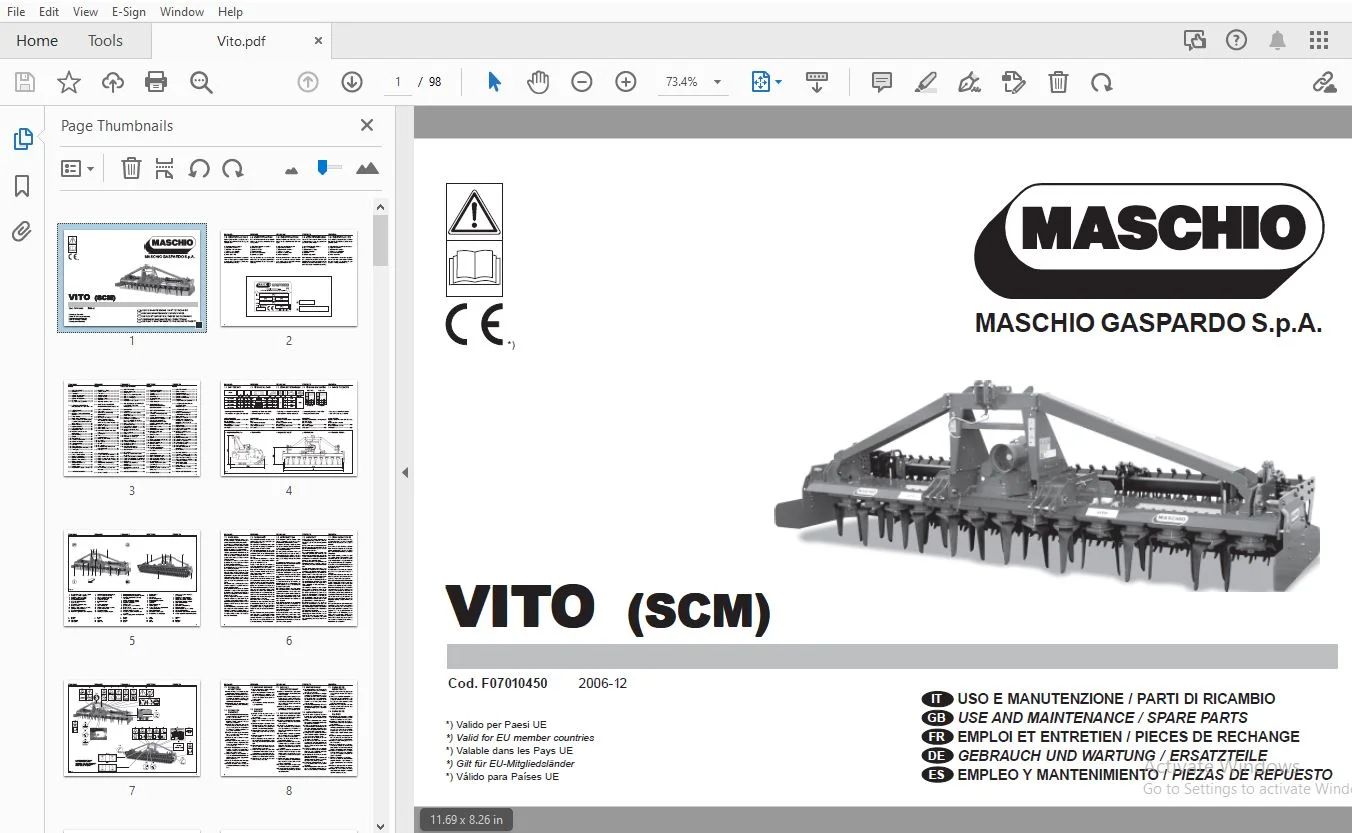Viewport: 1352px width, 833px height.
Task: Open the fit page options tool
Action: coord(766,82)
